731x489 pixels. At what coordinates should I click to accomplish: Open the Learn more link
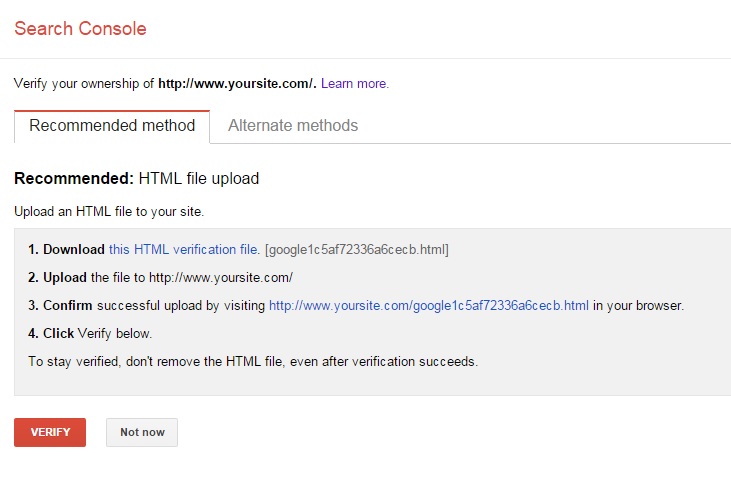coord(355,84)
